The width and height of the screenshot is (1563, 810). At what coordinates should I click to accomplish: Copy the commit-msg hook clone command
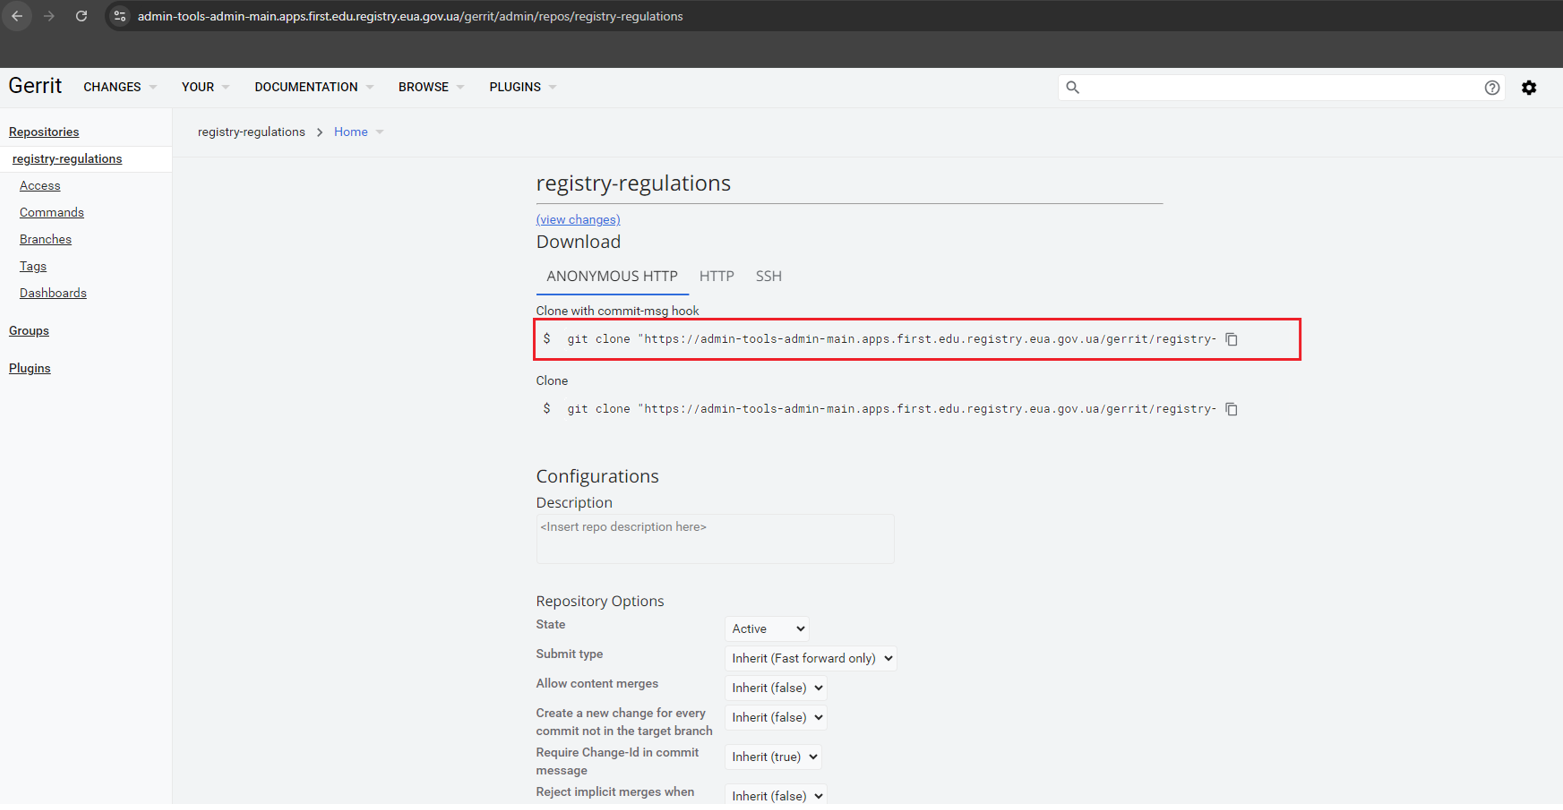point(1232,339)
